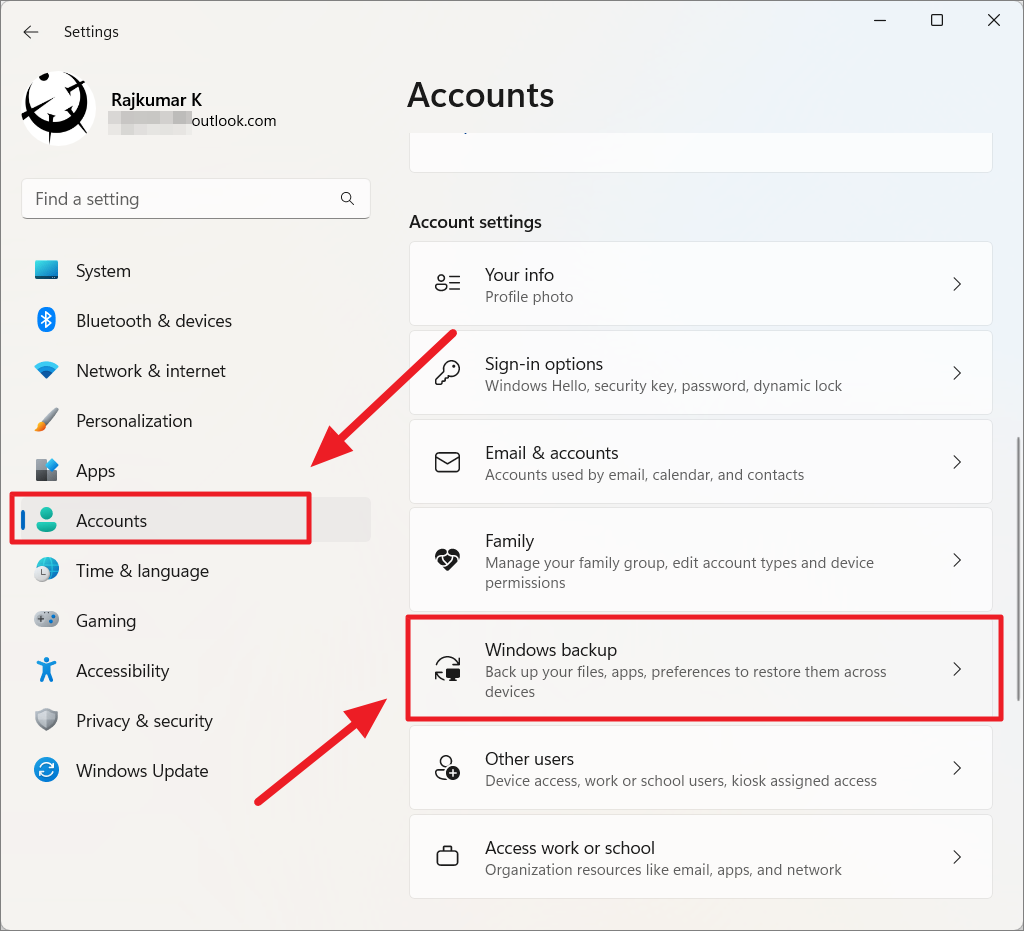Click the vertical scrollbar on right
The height and width of the screenshot is (931, 1024).
point(1018,568)
